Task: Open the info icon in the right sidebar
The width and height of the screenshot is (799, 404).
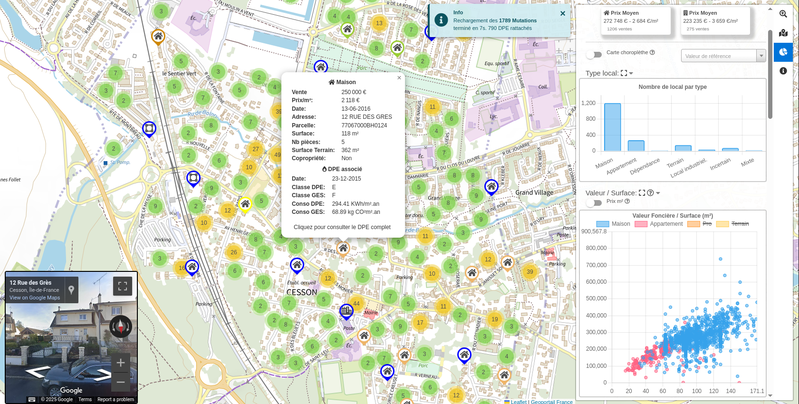Action: point(783,71)
